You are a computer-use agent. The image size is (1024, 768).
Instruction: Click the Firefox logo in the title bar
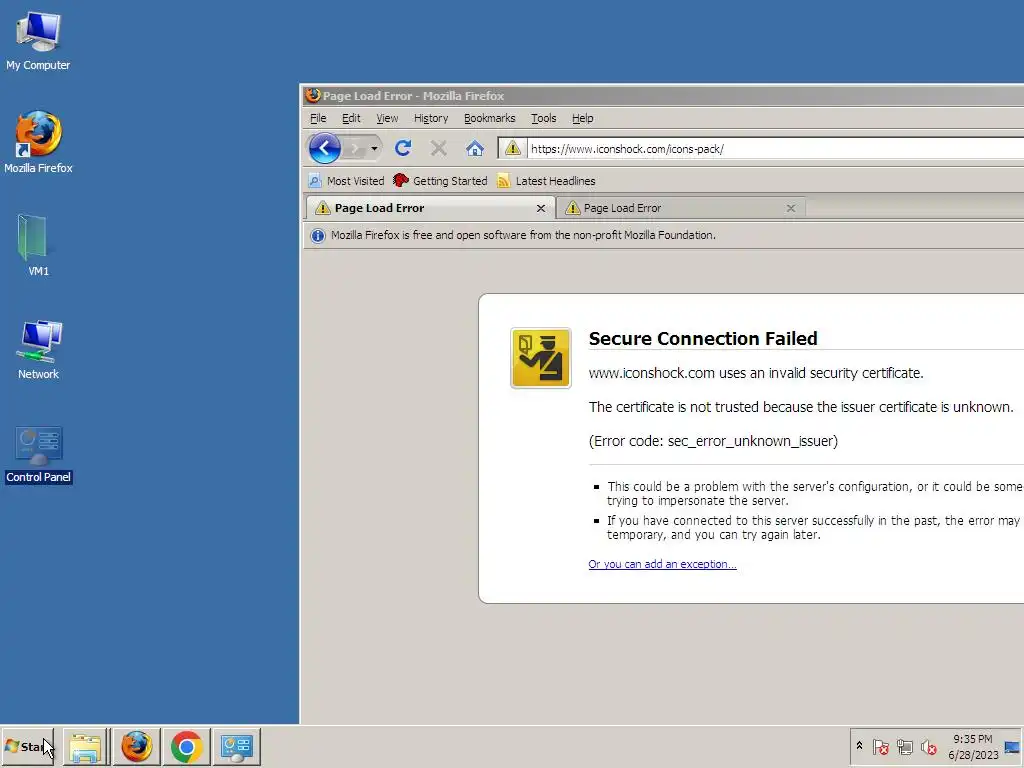click(x=313, y=95)
